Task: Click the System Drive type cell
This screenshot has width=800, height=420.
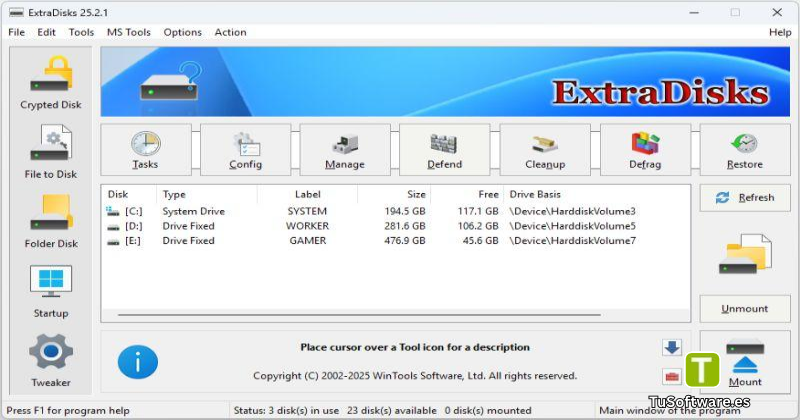Action: (193, 211)
